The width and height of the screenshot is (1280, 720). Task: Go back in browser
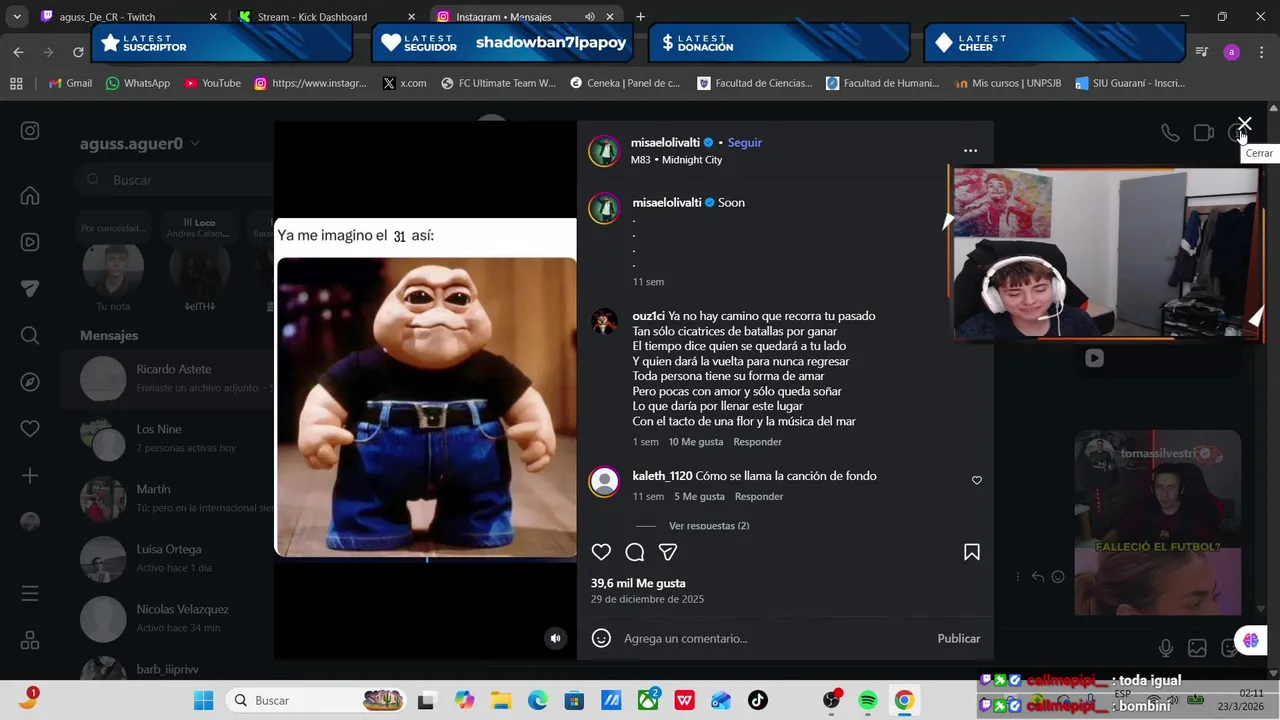coord(18,52)
